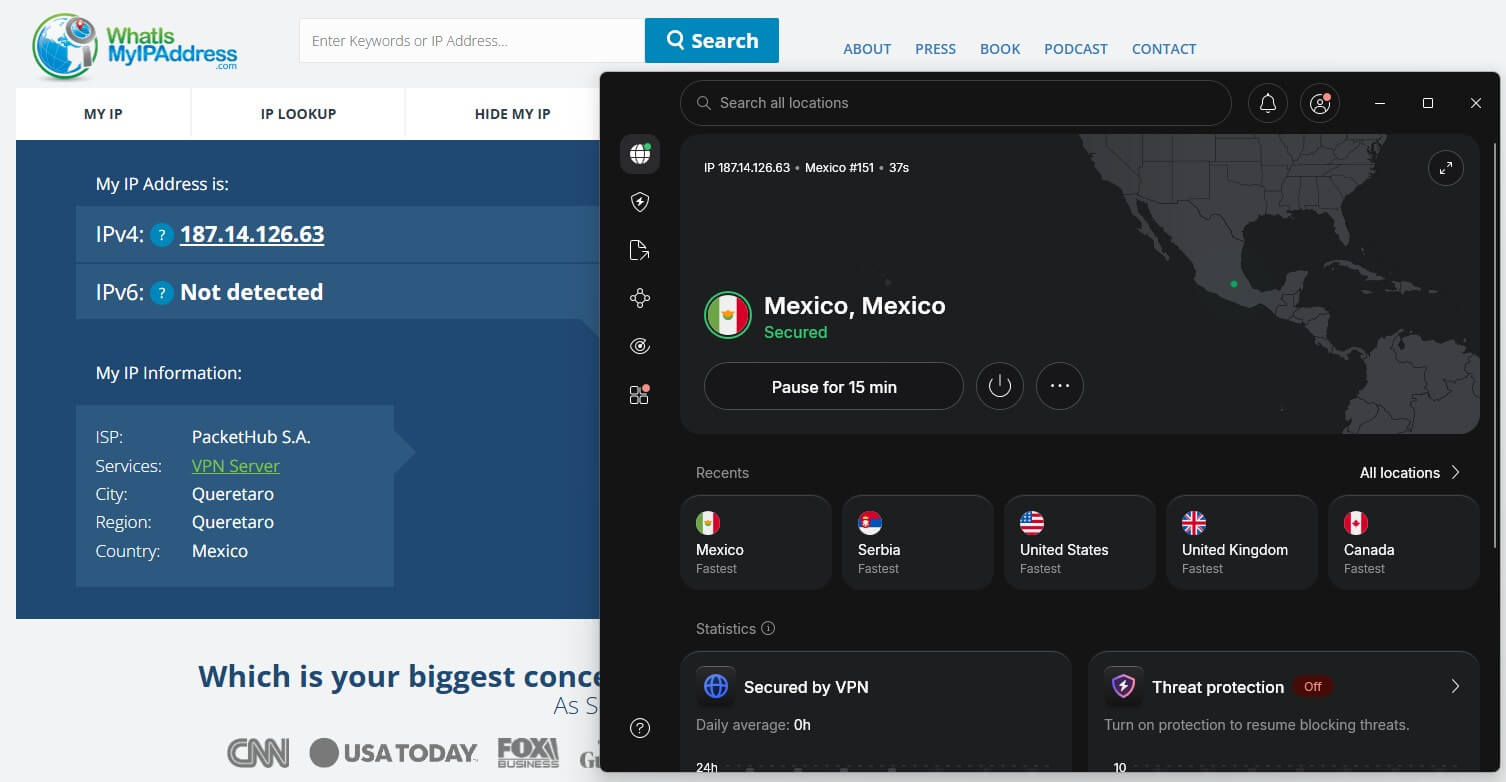This screenshot has height=782, width=1506.
Task: Click the USA TODAY logo
Action: pos(393,752)
